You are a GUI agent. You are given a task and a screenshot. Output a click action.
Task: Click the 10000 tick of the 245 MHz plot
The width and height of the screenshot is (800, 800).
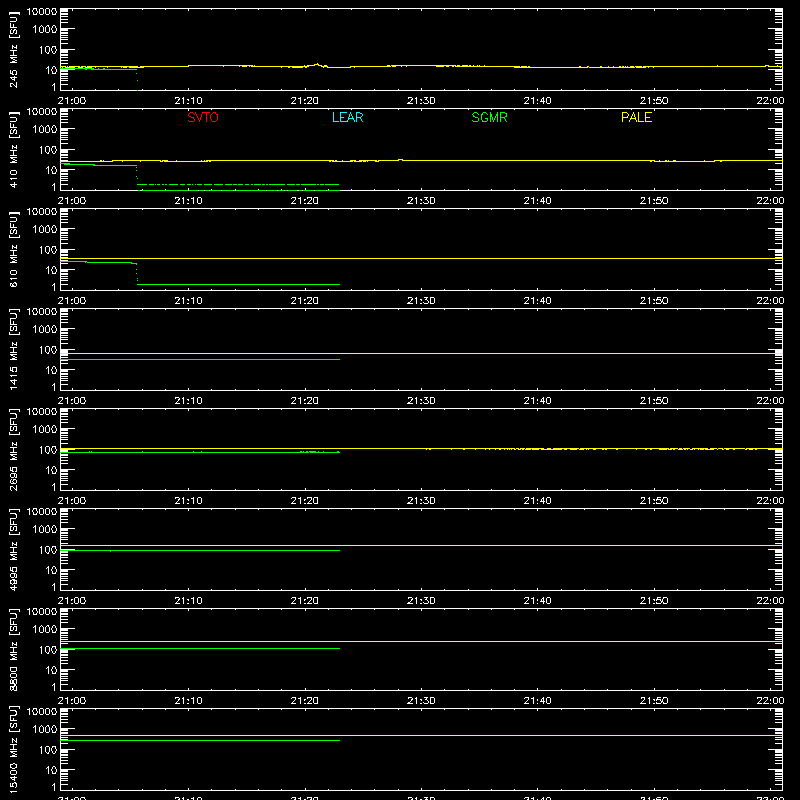pyautogui.click(x=42, y=12)
